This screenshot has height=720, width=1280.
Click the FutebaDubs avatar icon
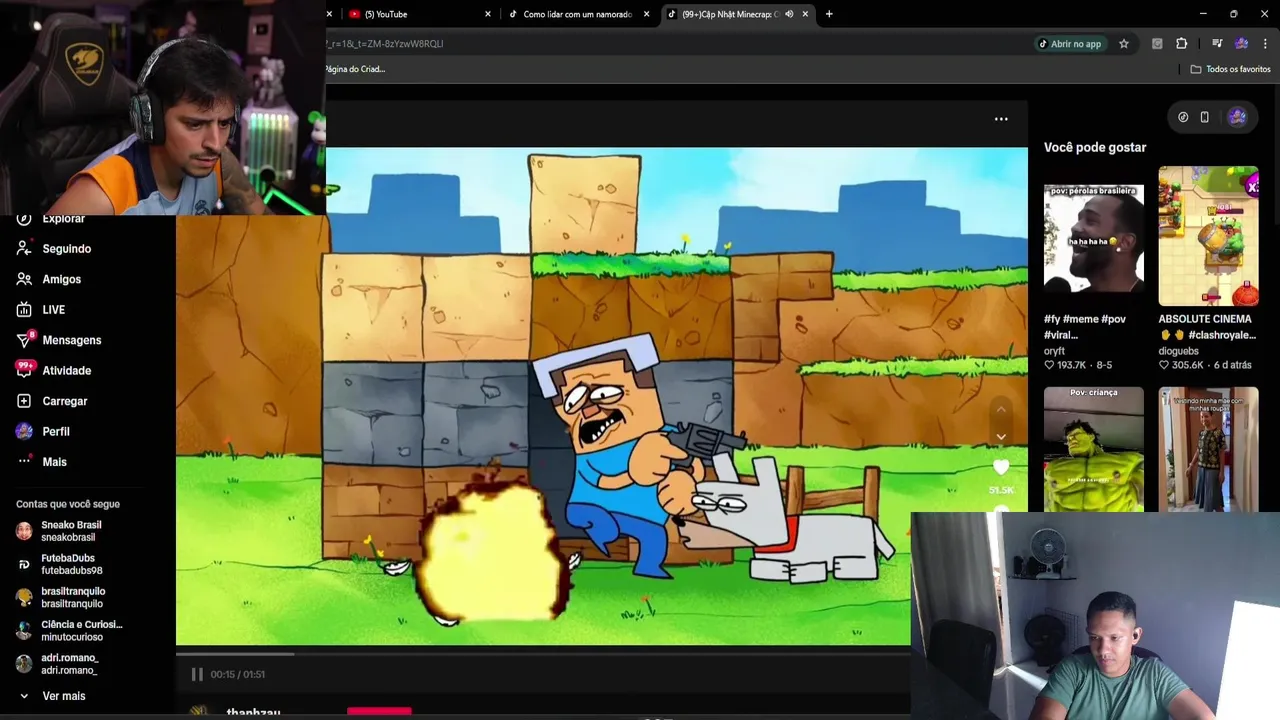24,564
